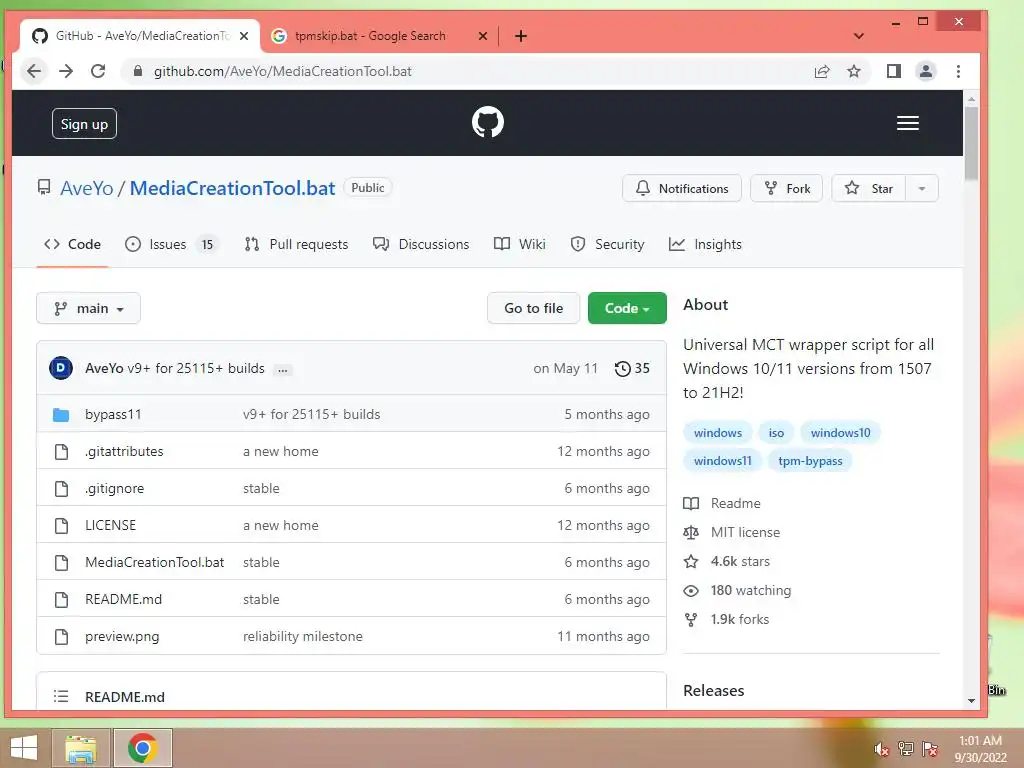Open the Chrome tab search chevron

[x=859, y=36]
